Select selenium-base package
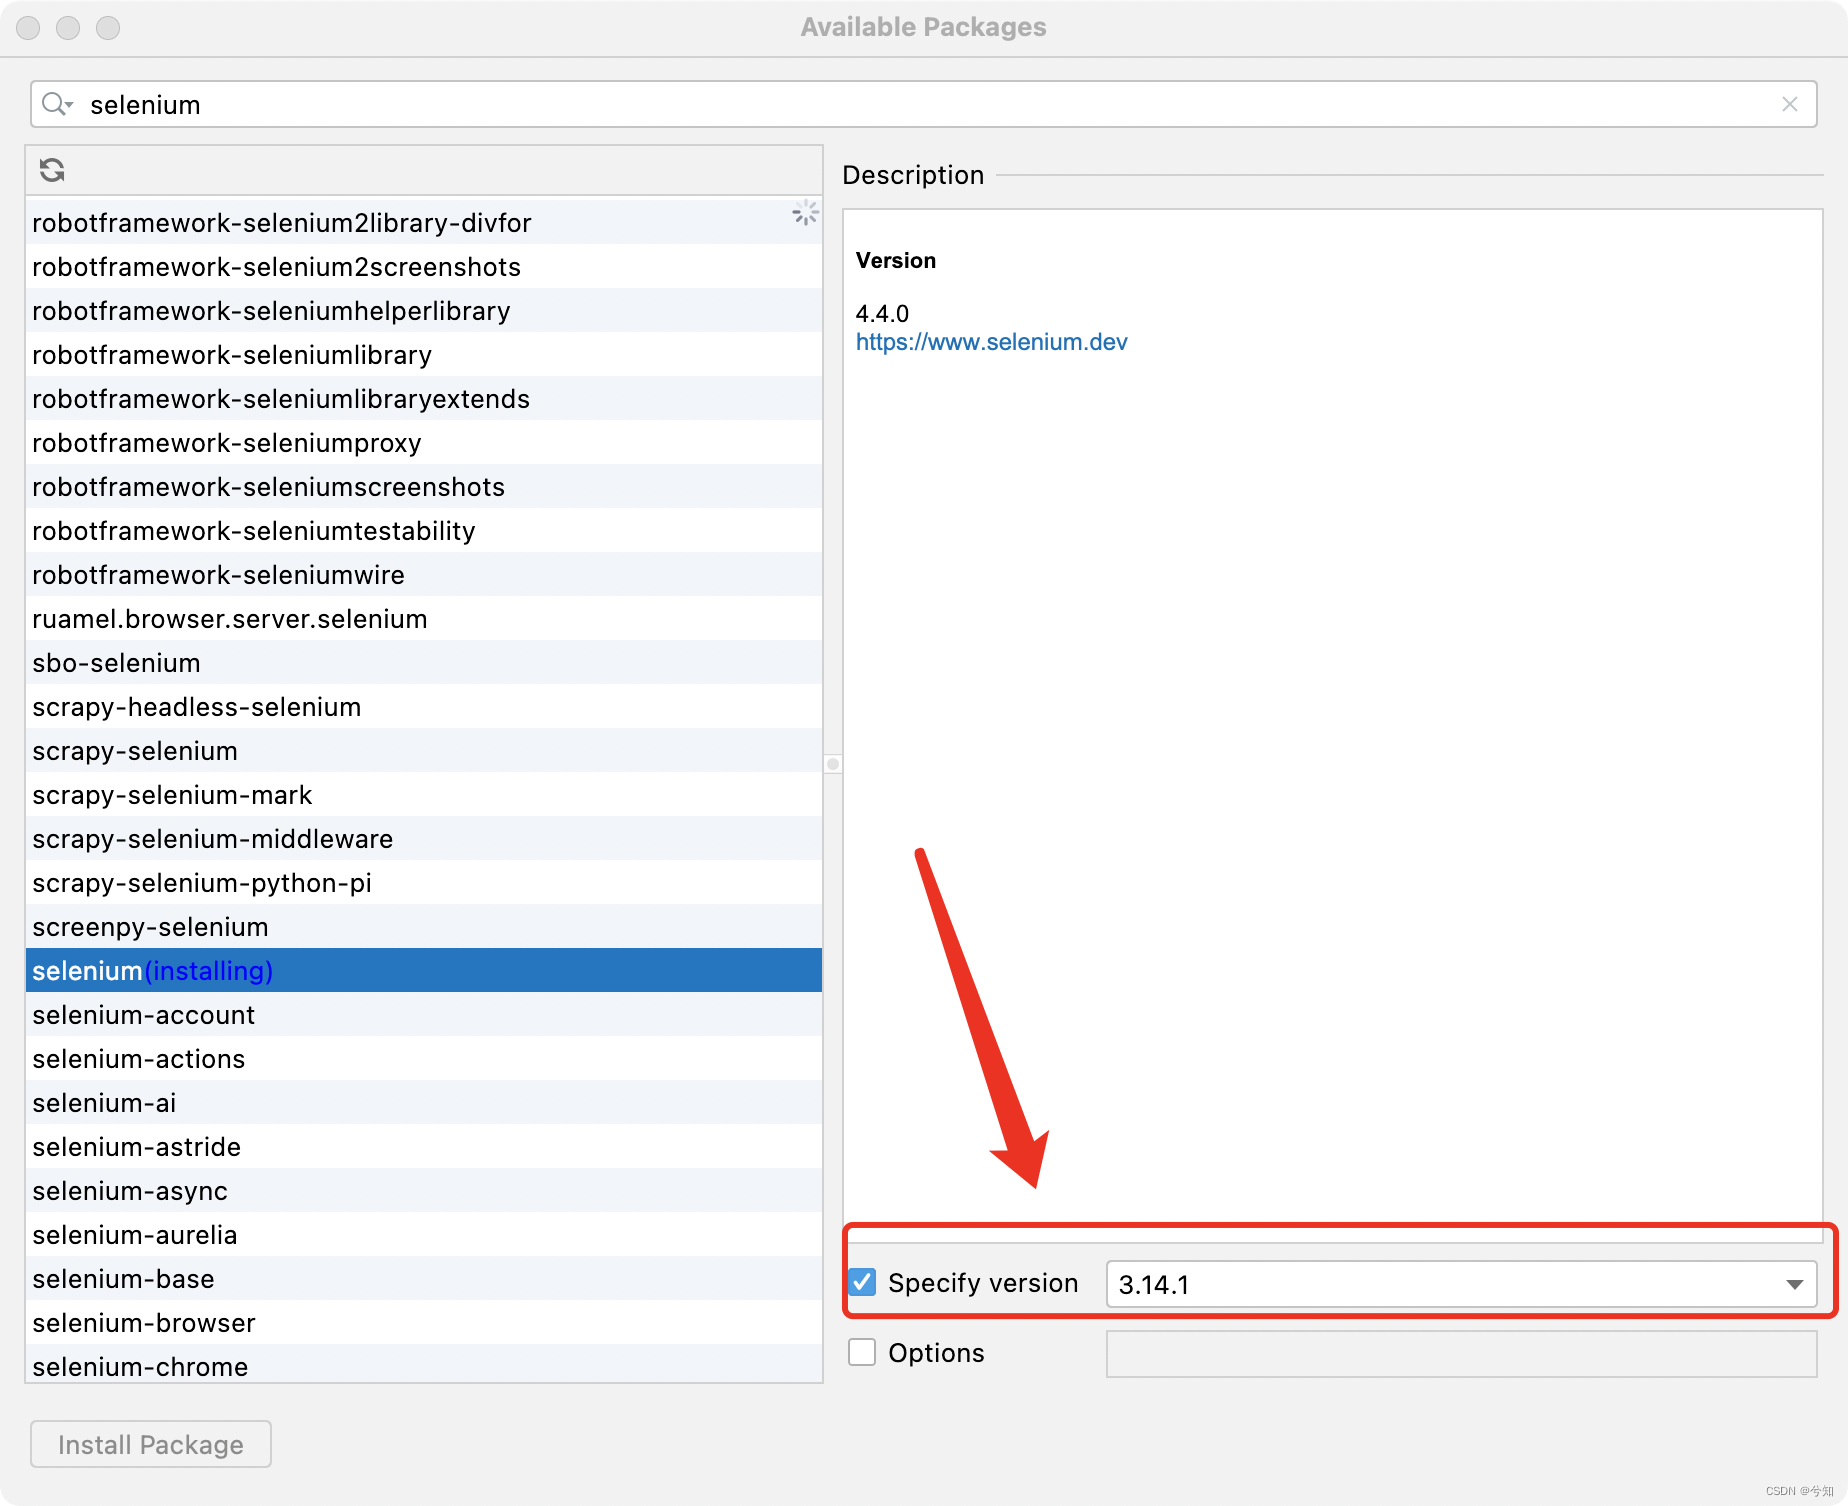The image size is (1848, 1506). (x=424, y=1278)
